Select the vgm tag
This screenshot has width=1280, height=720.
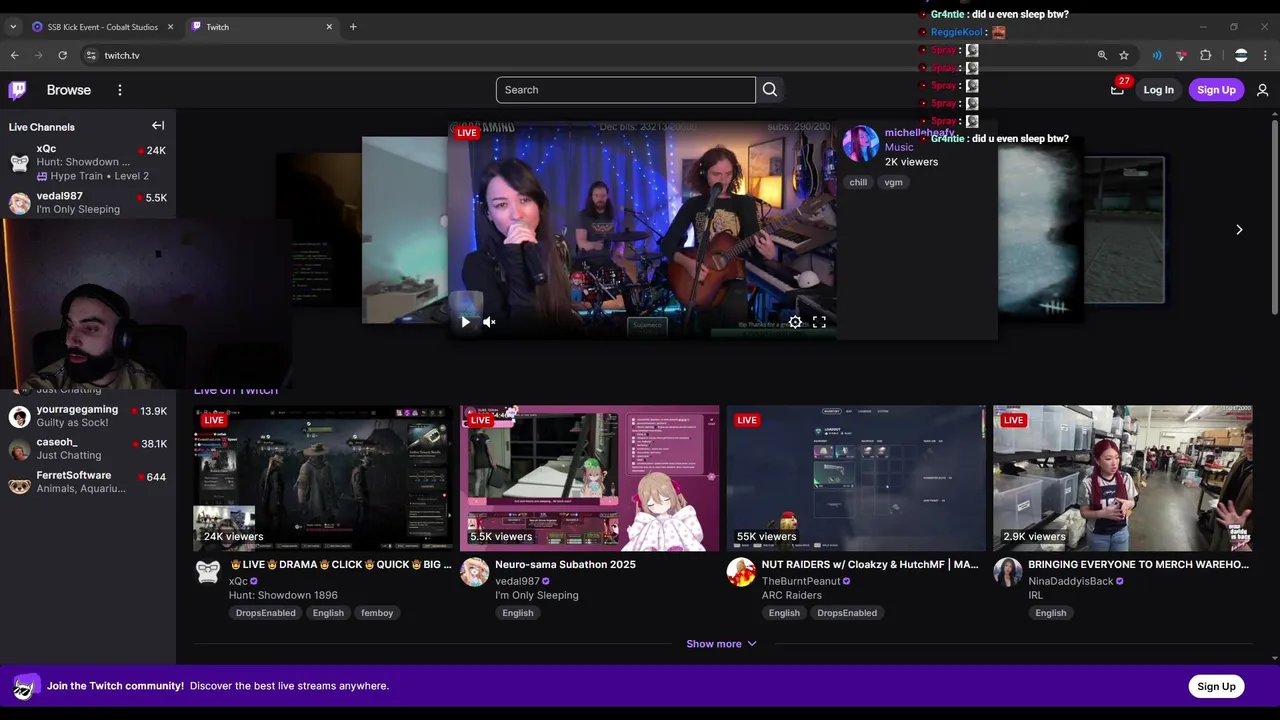click(x=893, y=182)
